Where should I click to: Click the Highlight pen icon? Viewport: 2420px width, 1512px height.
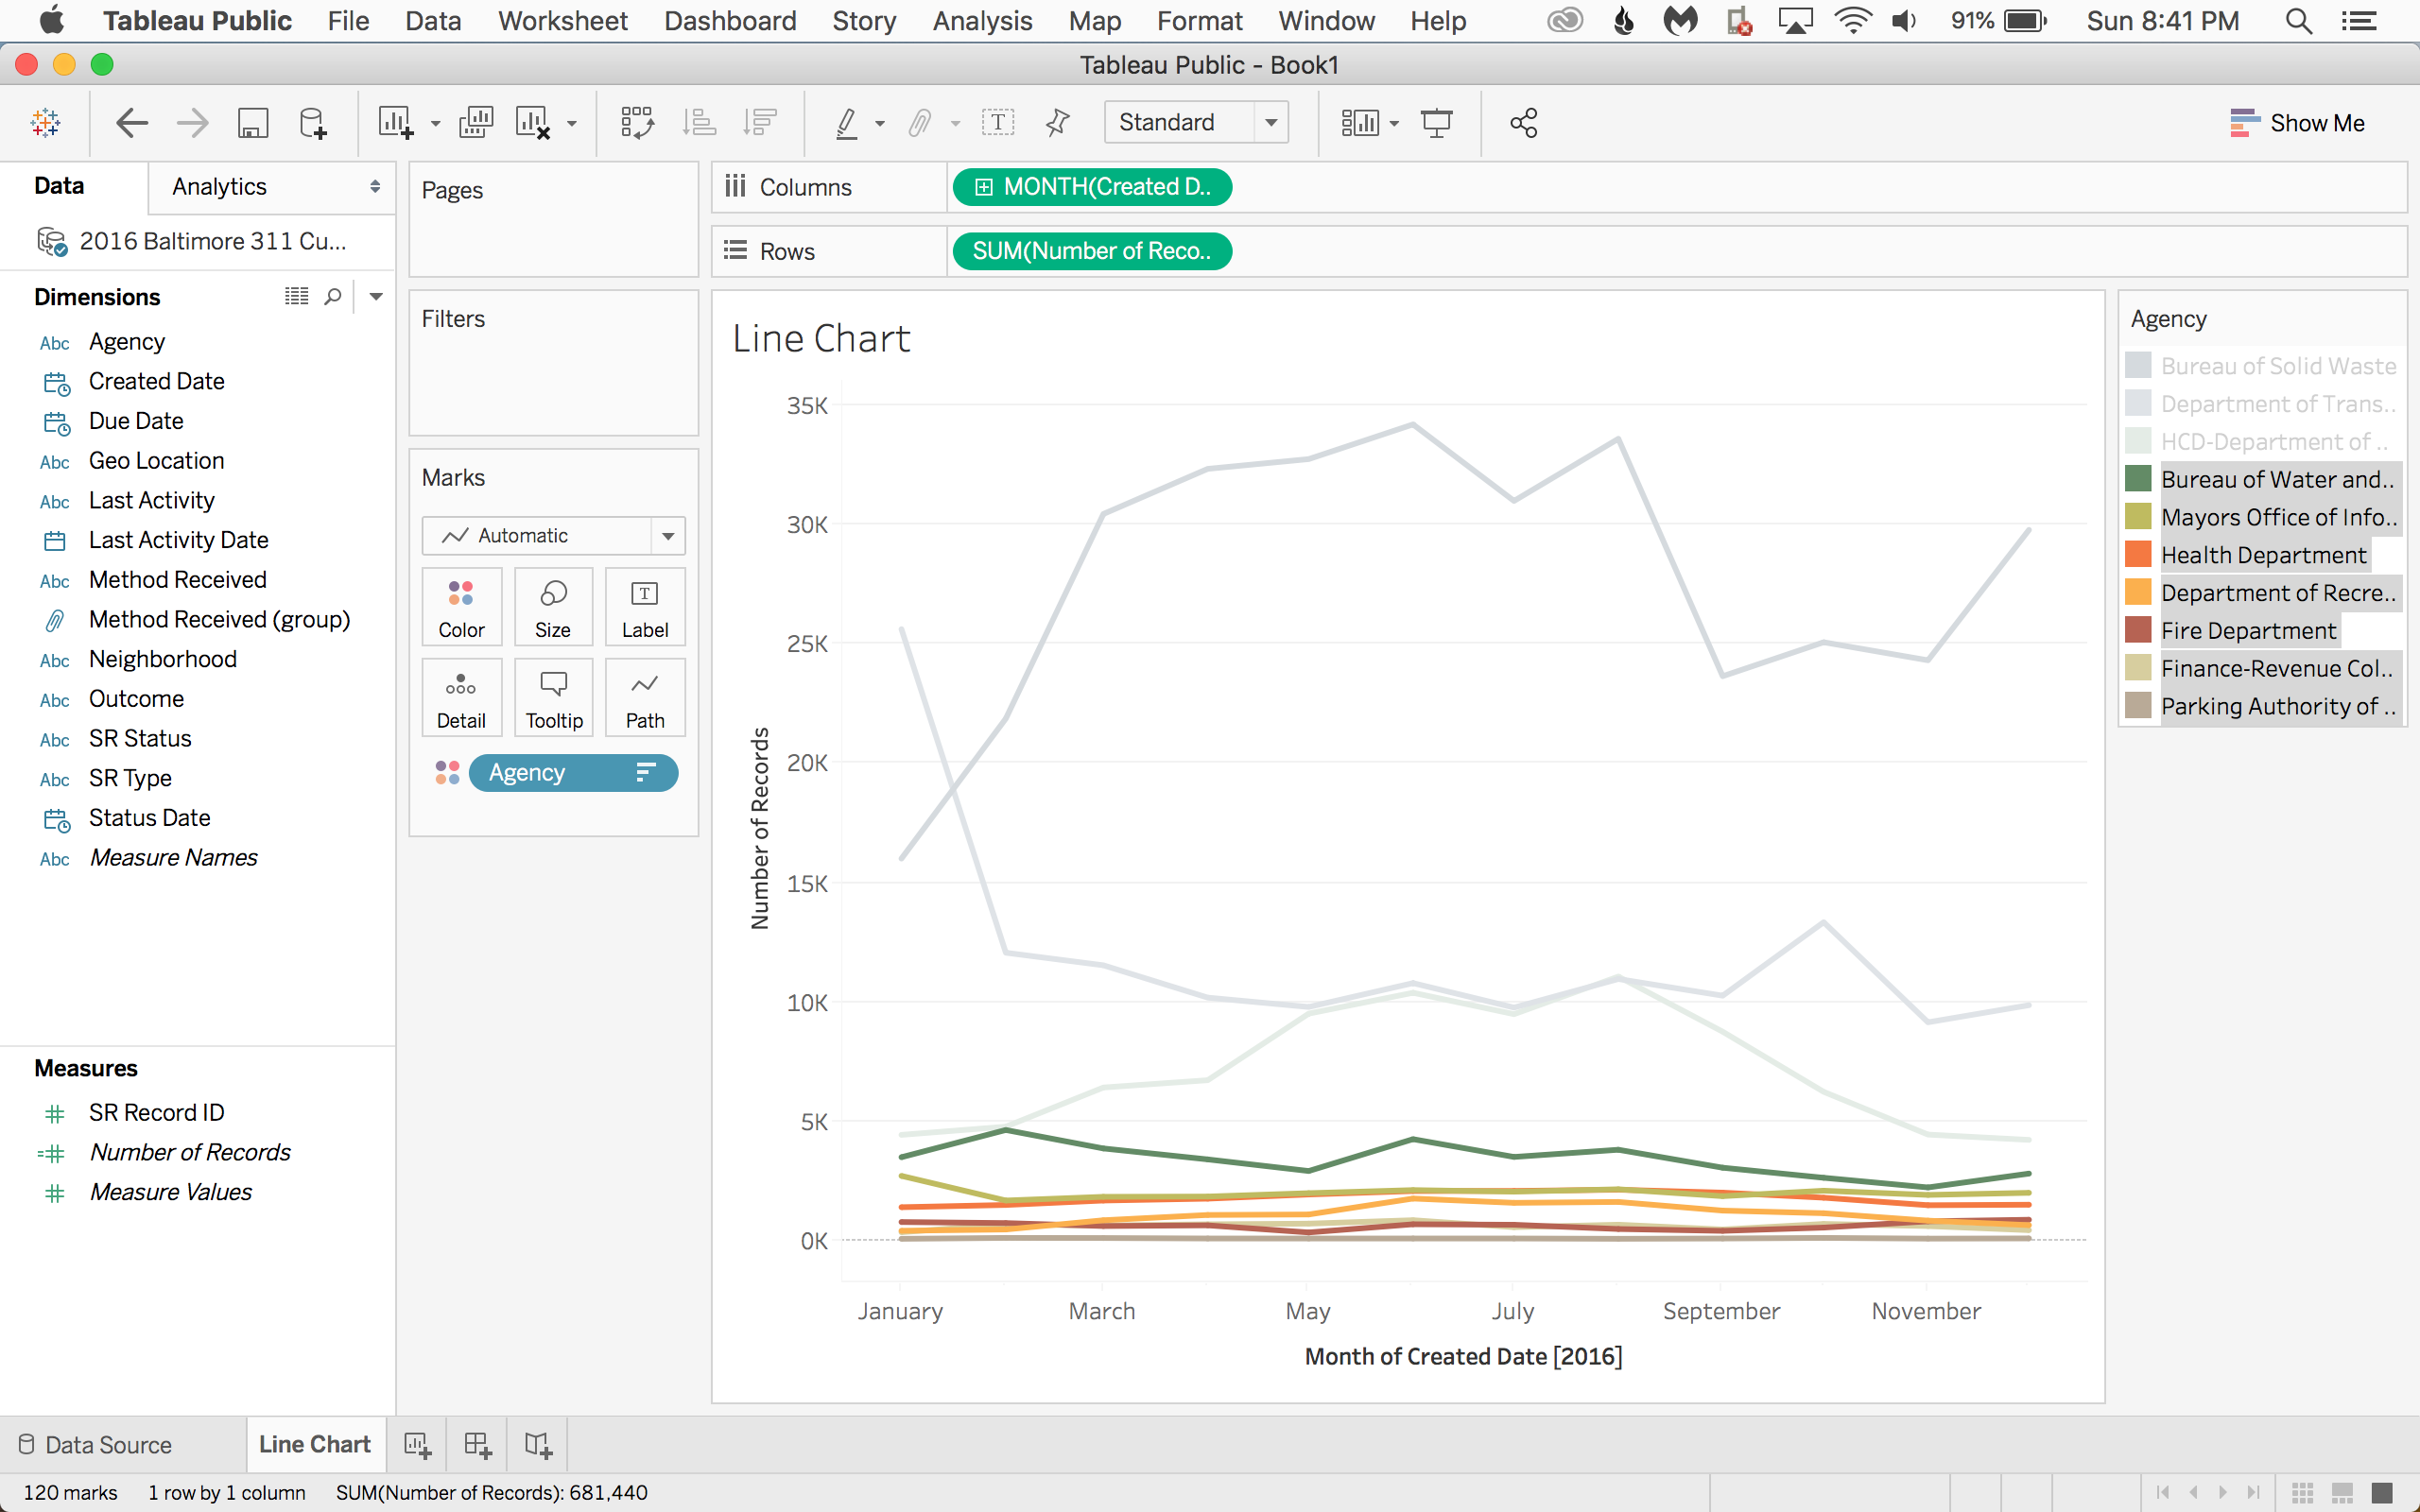[846, 123]
